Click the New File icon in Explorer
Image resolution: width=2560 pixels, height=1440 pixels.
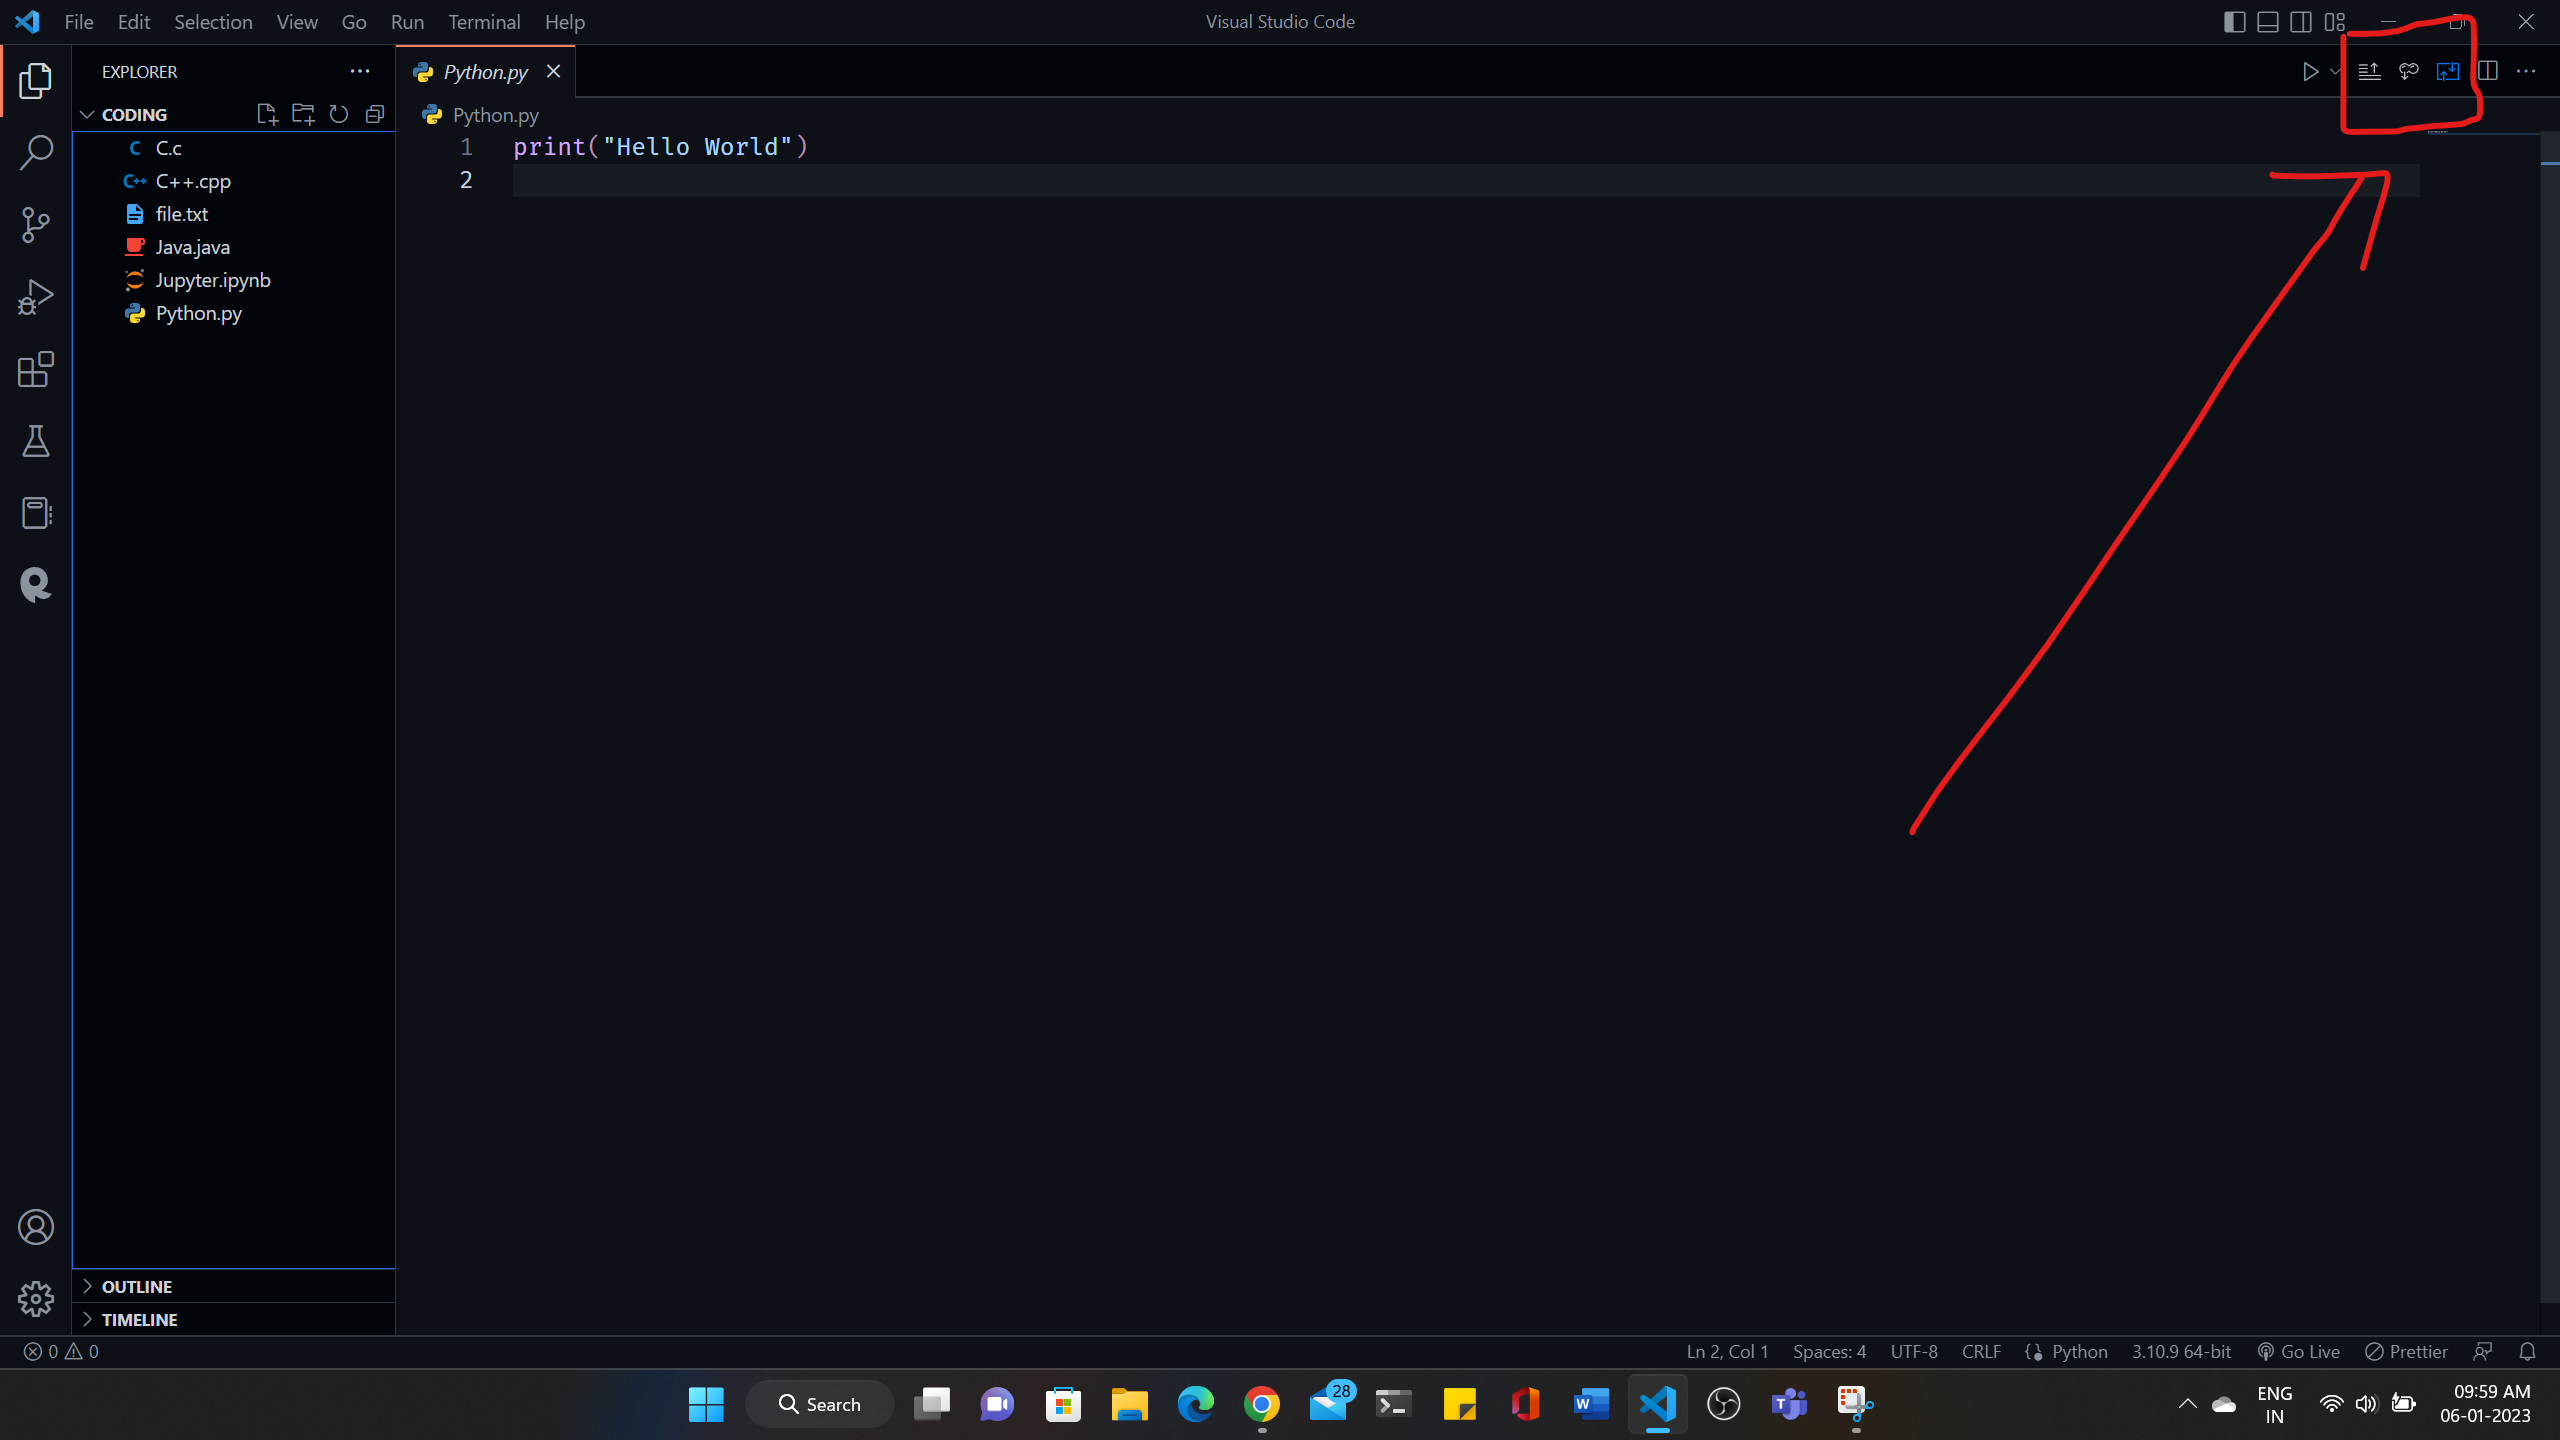click(266, 114)
